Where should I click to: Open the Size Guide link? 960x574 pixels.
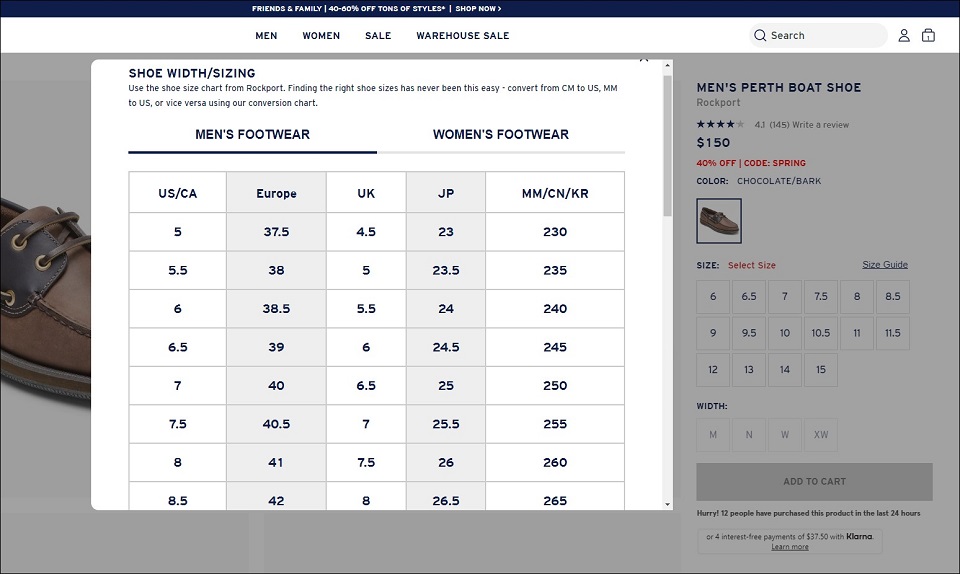tap(885, 264)
